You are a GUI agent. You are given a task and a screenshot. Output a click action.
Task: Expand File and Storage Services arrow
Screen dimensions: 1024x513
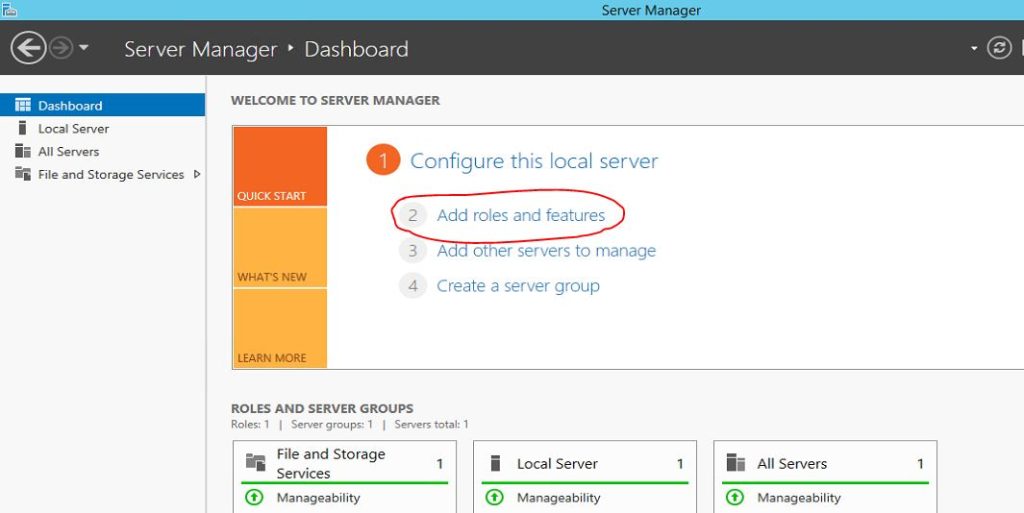tap(197, 174)
